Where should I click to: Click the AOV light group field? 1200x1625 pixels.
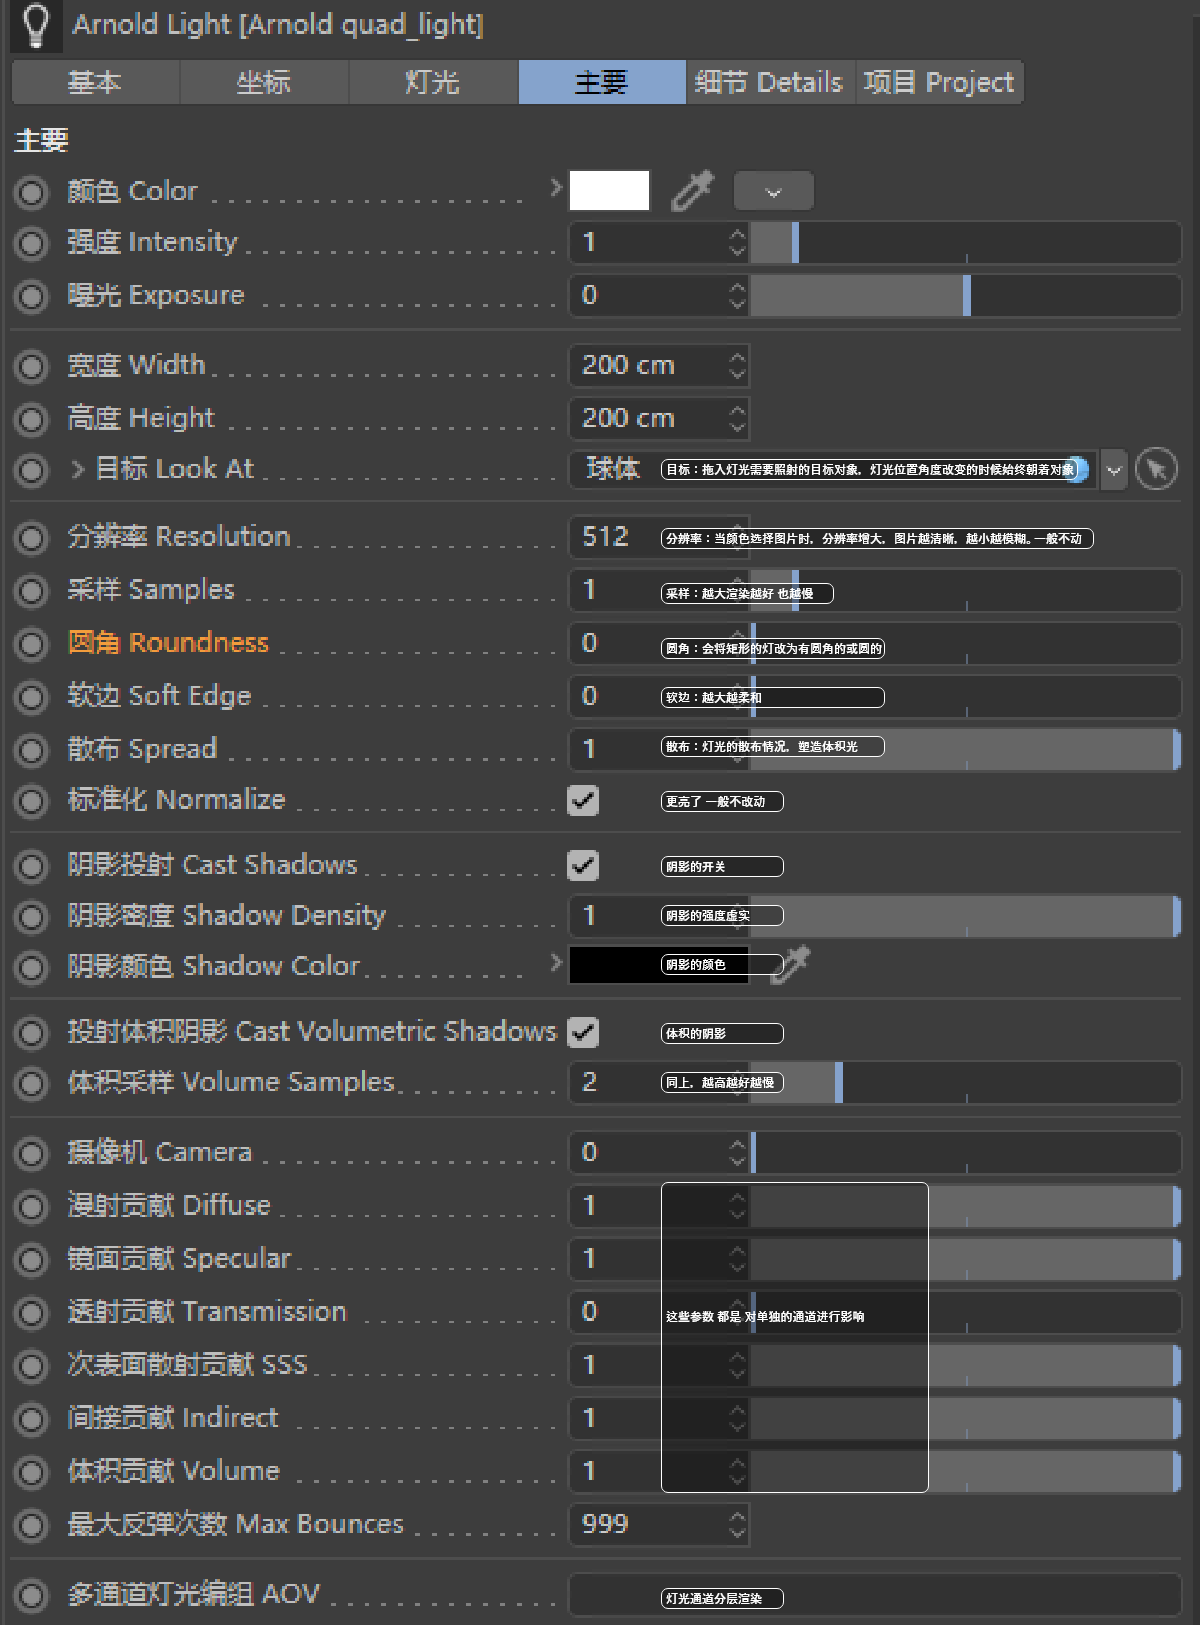coord(875,1594)
